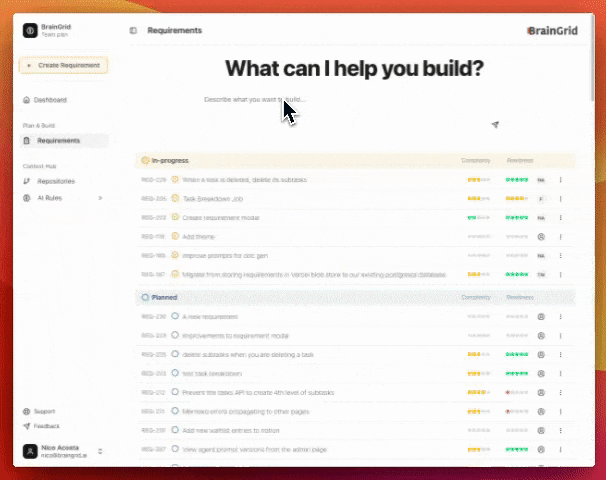Expand the AI Rules chevron
606x480 pixels.
click(100, 198)
